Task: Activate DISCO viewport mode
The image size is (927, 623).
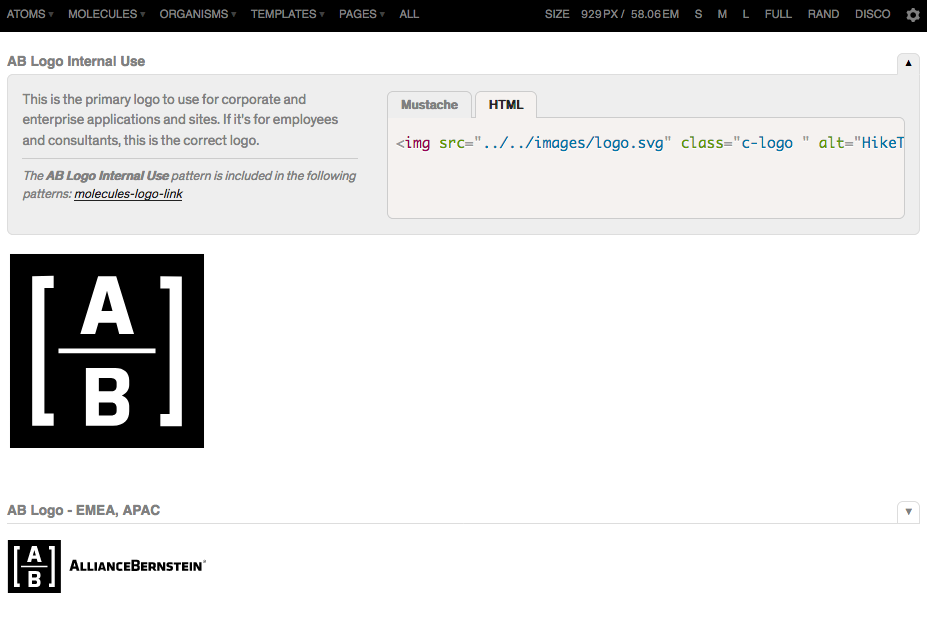Action: (x=873, y=14)
